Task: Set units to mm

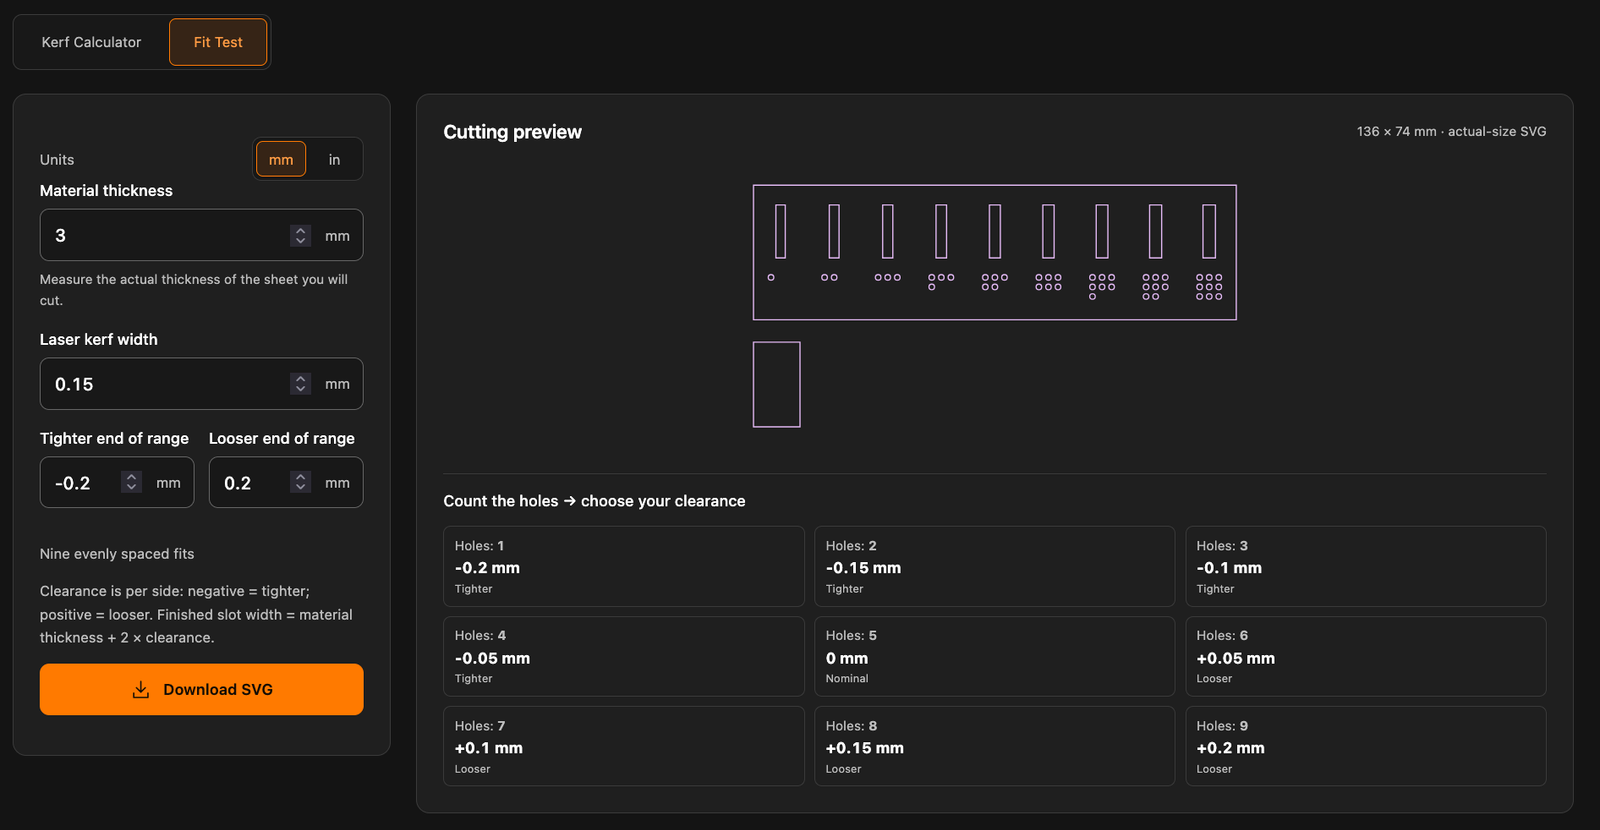Action: [x=281, y=159]
